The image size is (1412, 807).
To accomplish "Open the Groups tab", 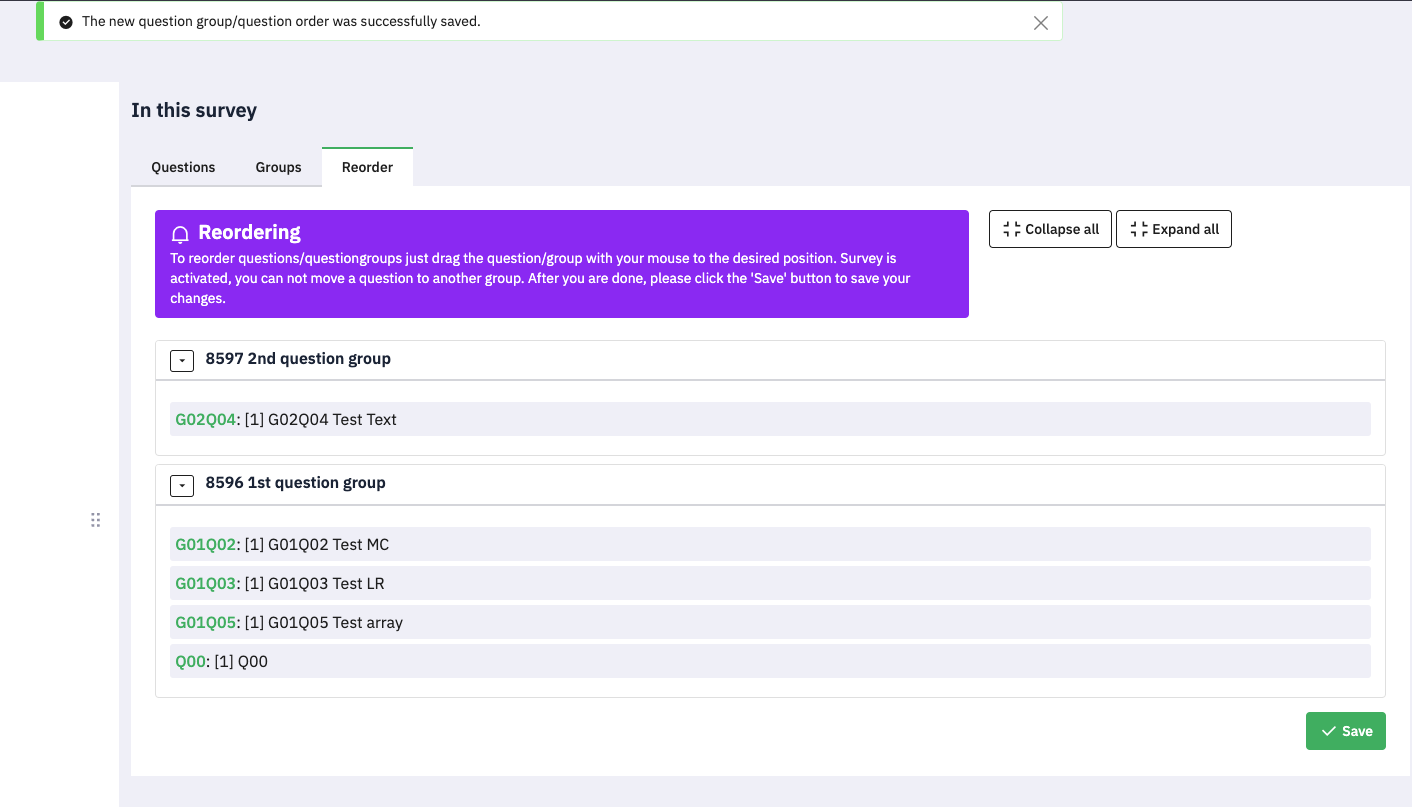I will tap(278, 167).
